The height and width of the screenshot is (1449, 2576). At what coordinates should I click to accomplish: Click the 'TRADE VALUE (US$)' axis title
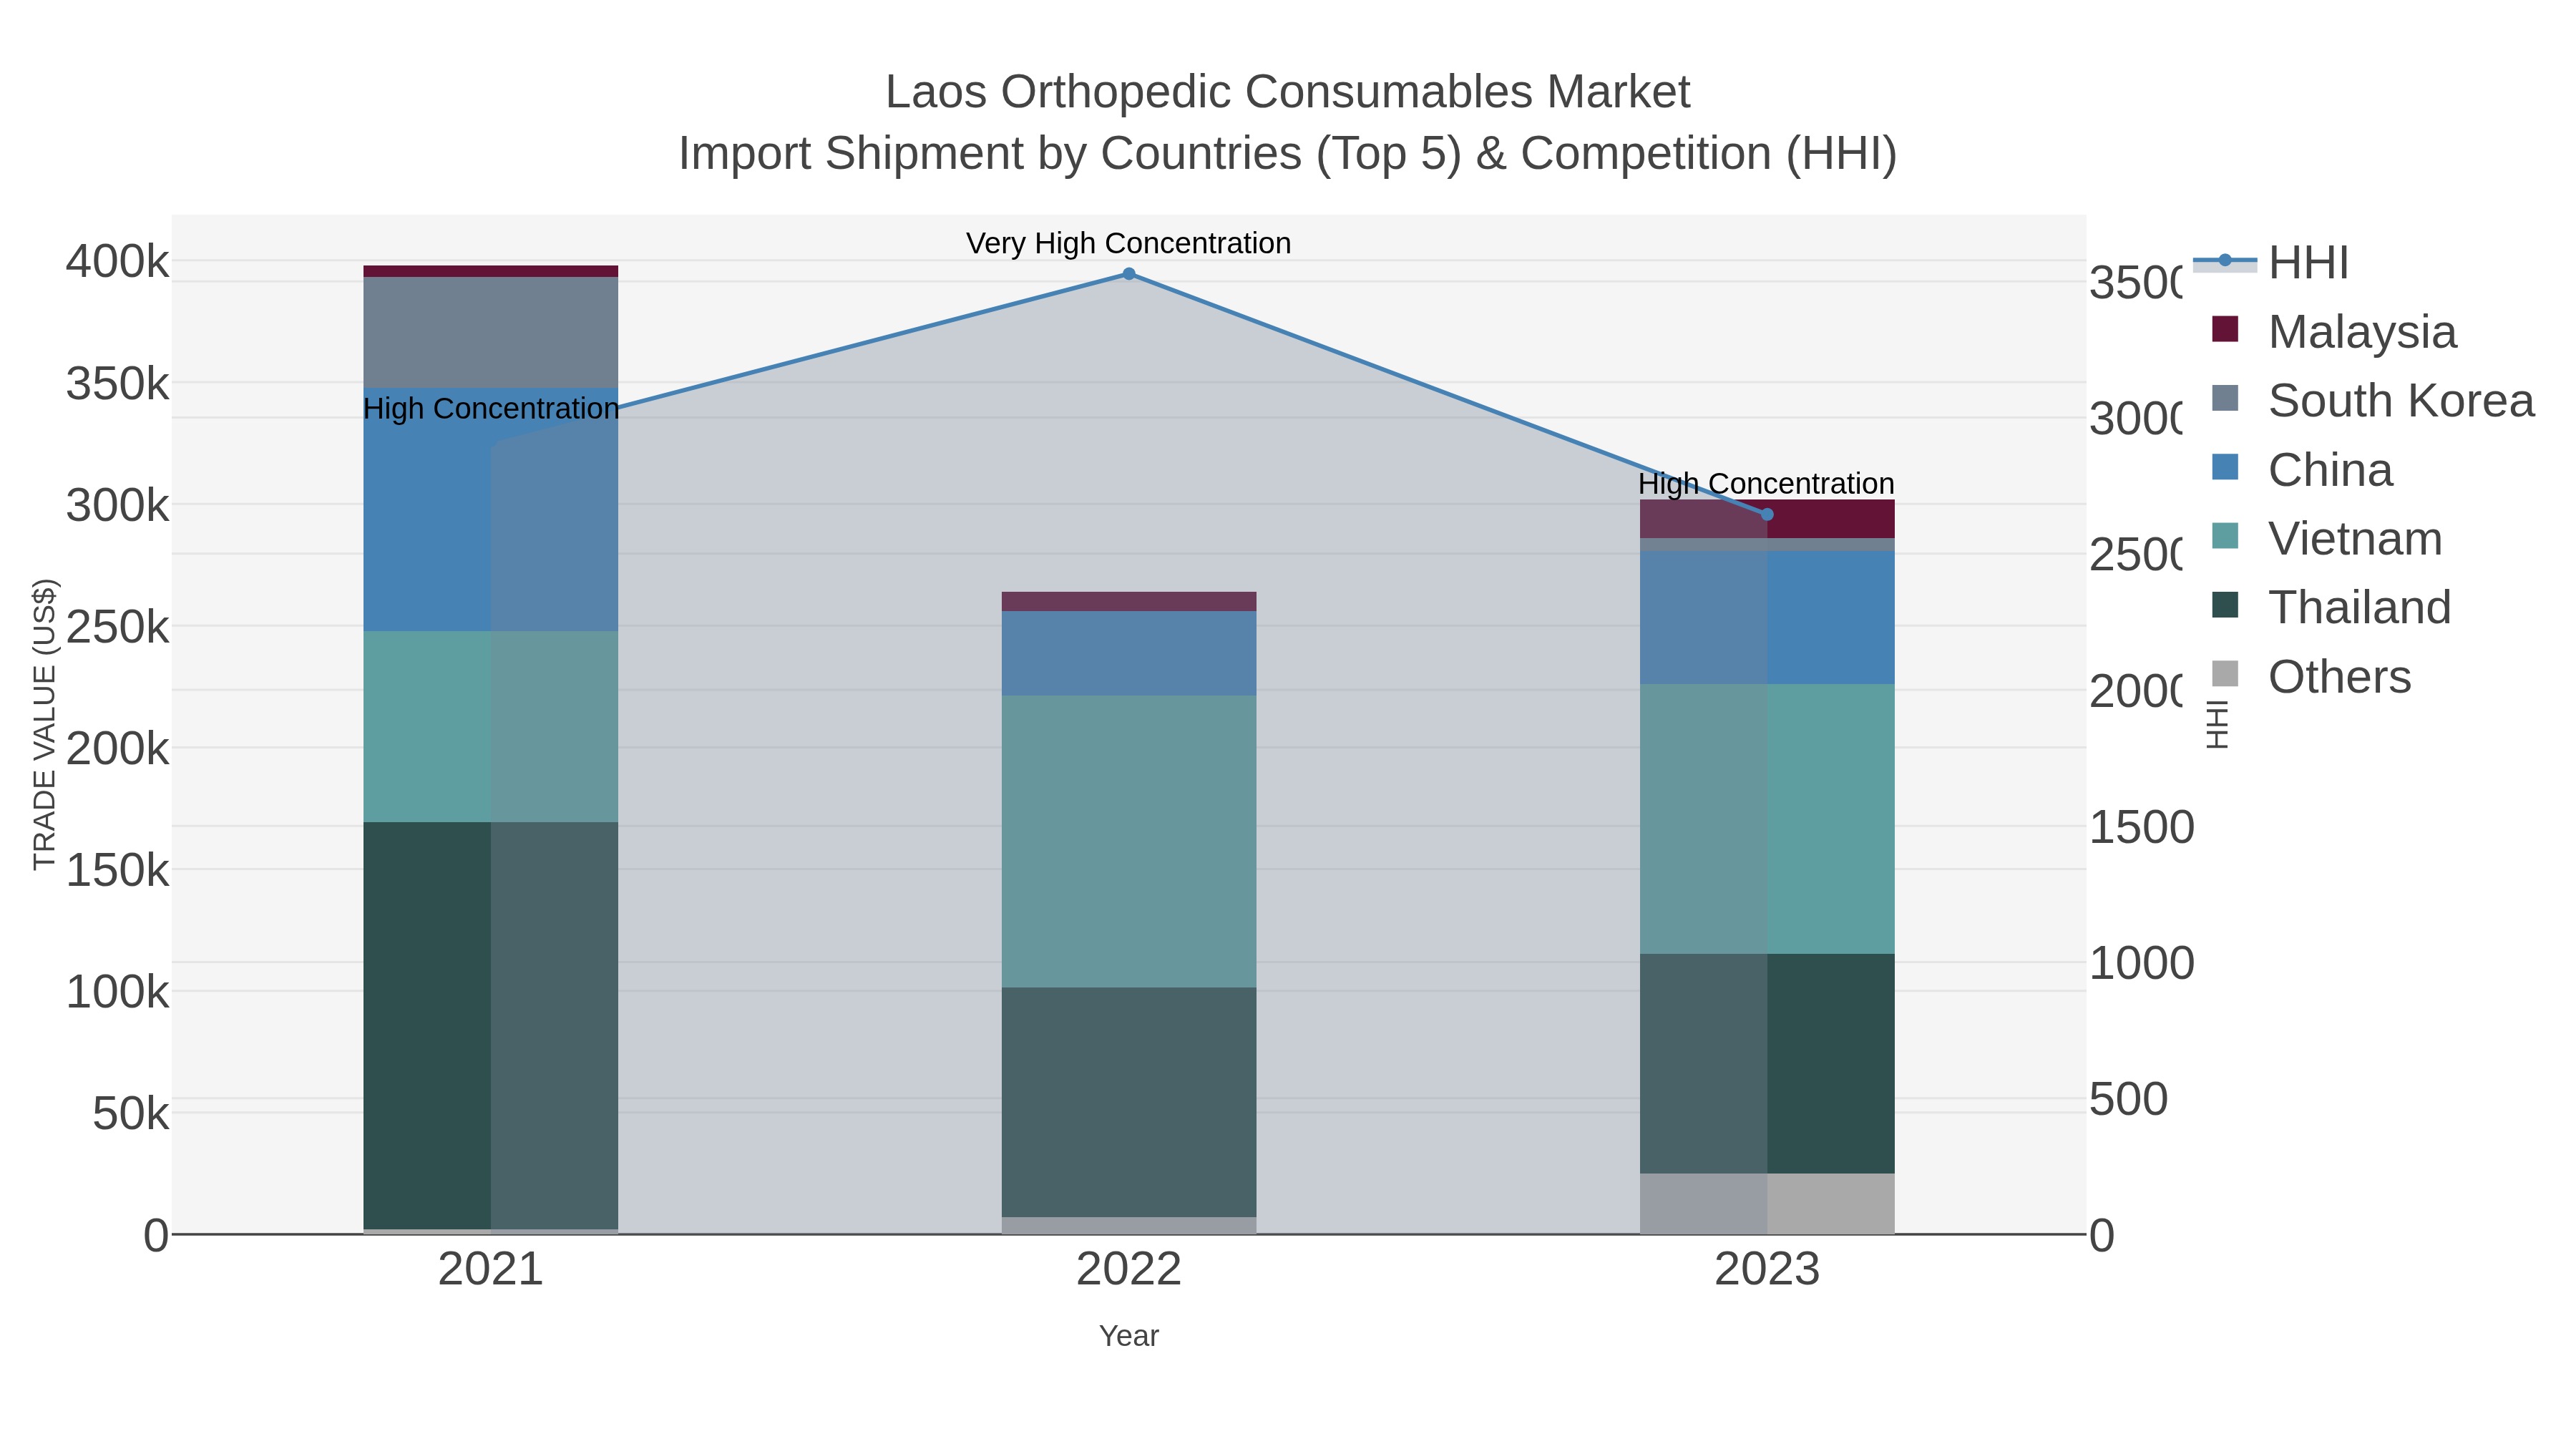coord(44,724)
